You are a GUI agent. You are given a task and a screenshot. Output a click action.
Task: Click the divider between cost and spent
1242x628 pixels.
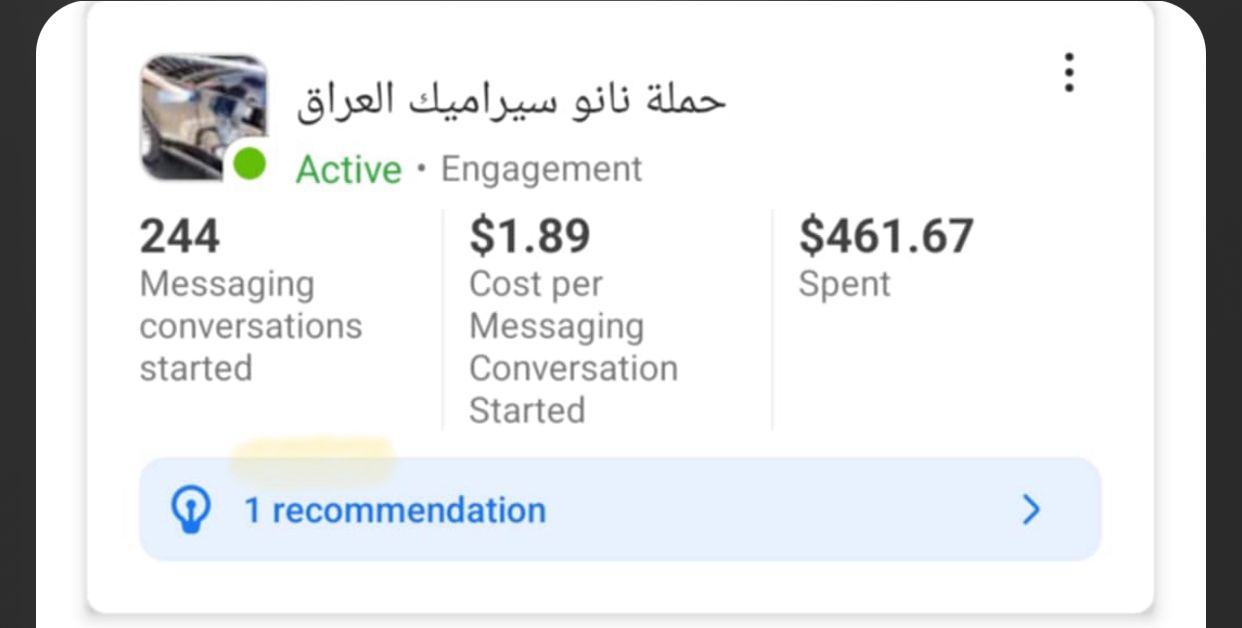point(772,320)
